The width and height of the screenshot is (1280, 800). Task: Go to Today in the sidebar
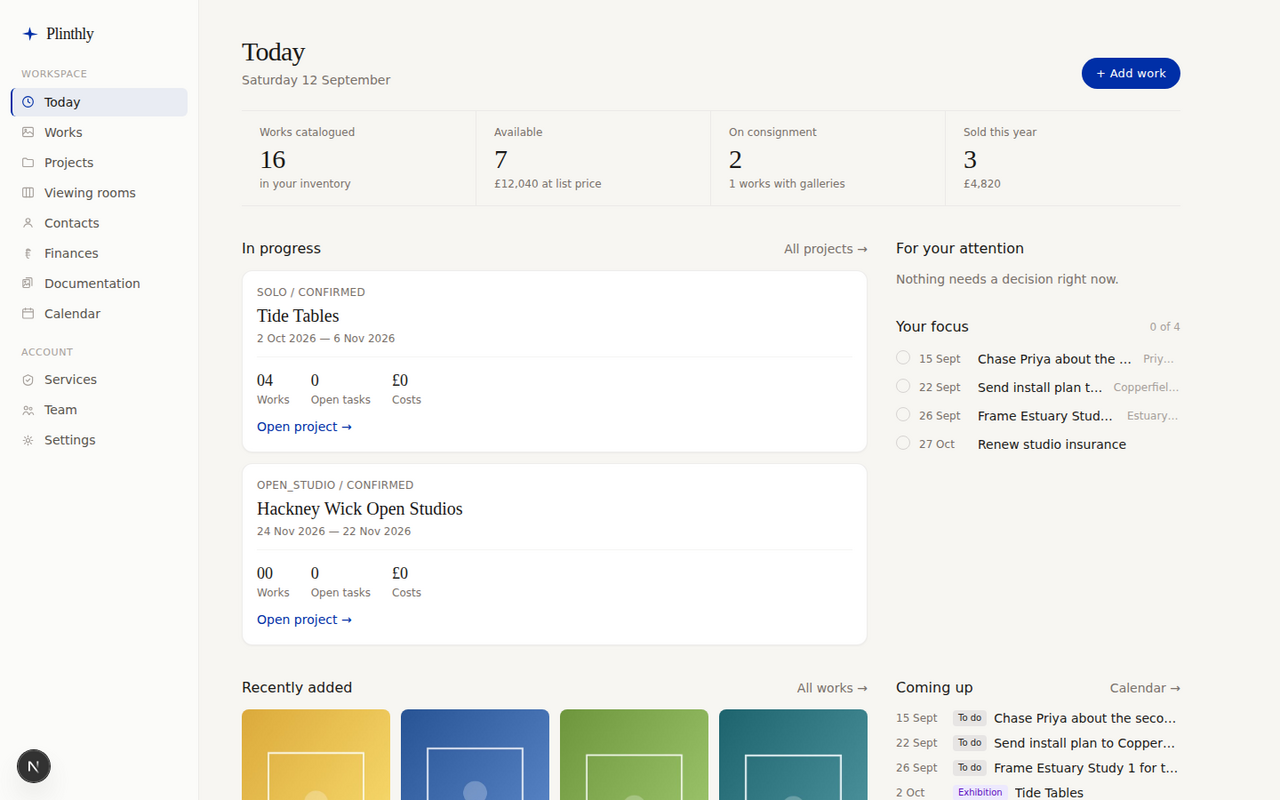99,102
